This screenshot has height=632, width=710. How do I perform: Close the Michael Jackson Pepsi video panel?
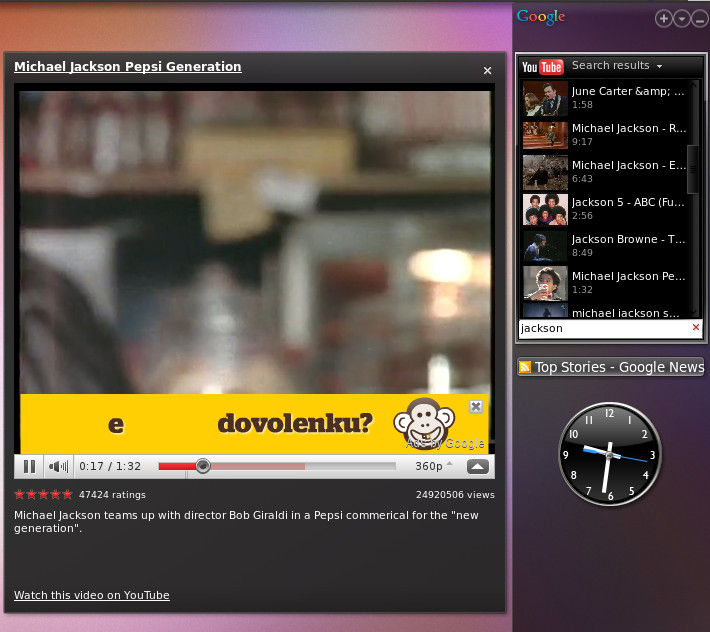click(487, 71)
